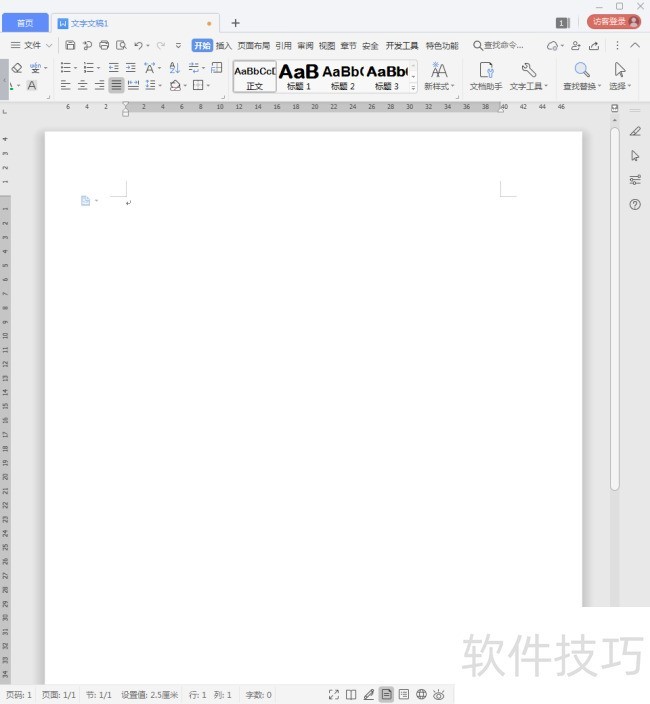Switch to reading layout view in status bar
650x704 pixels.
click(x=351, y=695)
